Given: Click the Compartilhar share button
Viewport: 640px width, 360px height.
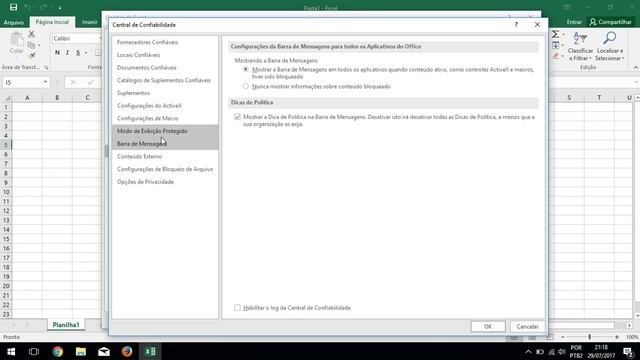Looking at the screenshot, I should click(610, 22).
